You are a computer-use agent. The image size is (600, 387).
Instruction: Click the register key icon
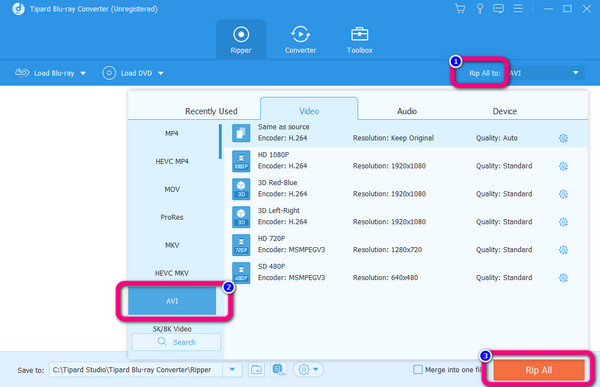[x=479, y=8]
